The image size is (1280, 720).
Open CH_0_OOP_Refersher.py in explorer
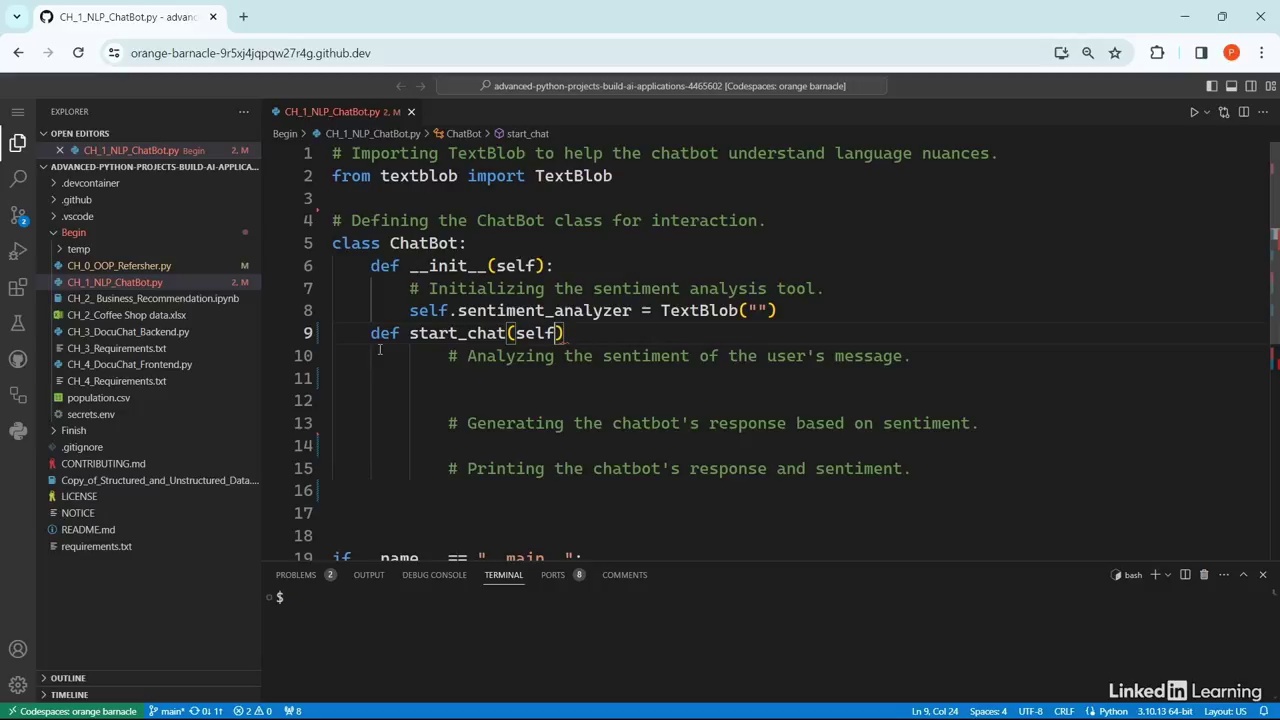coord(119,266)
